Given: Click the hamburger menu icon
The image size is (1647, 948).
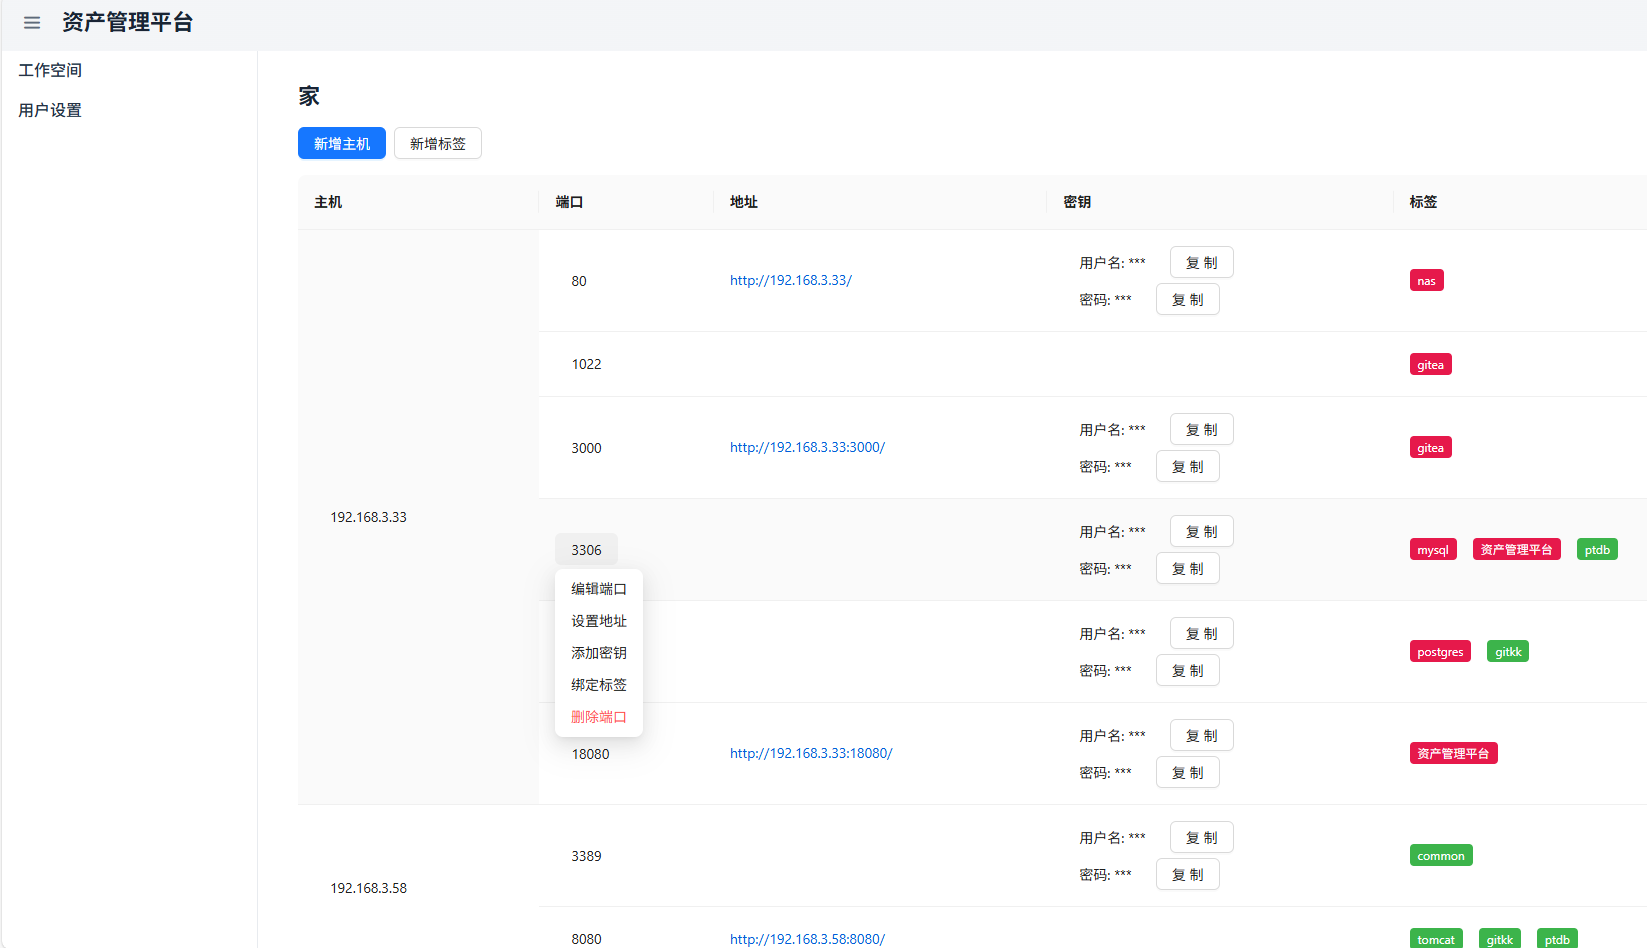Looking at the screenshot, I should 32,23.
